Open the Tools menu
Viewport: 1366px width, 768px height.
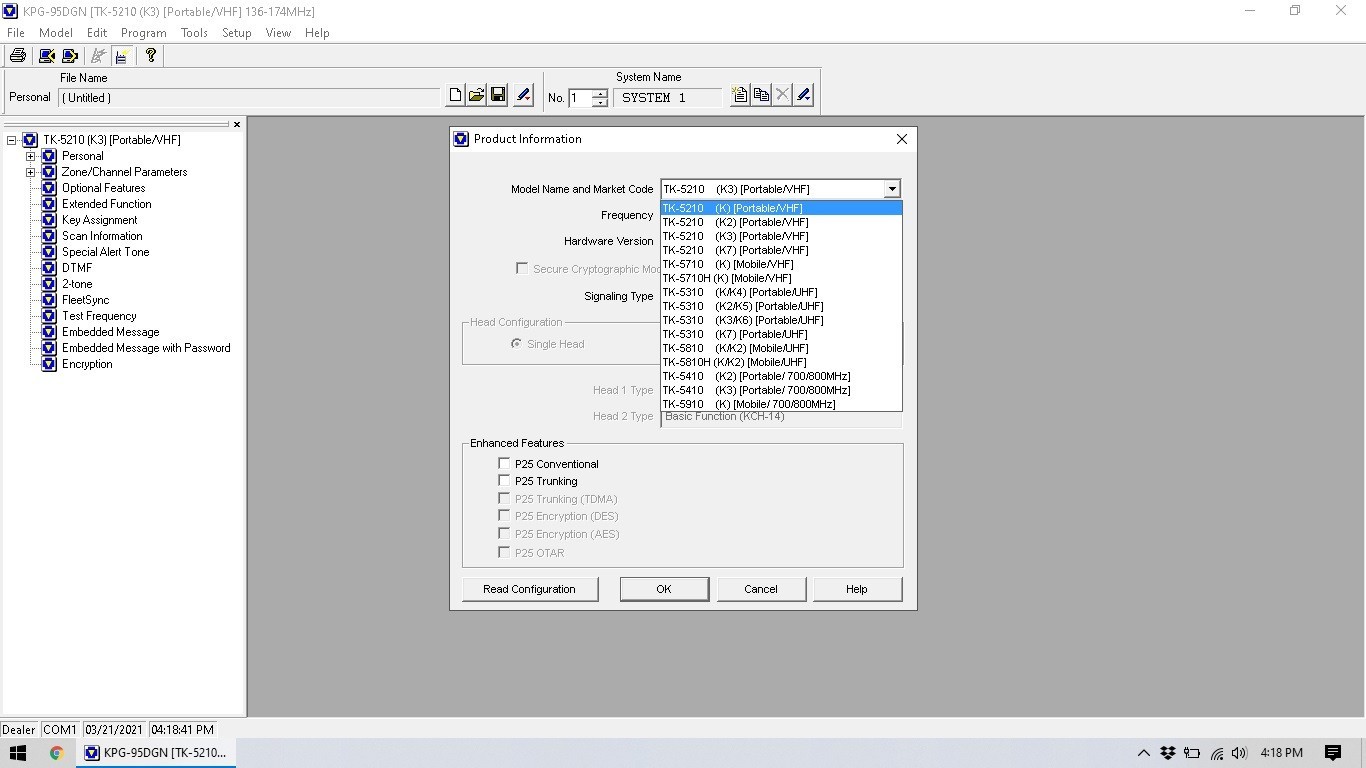(194, 33)
